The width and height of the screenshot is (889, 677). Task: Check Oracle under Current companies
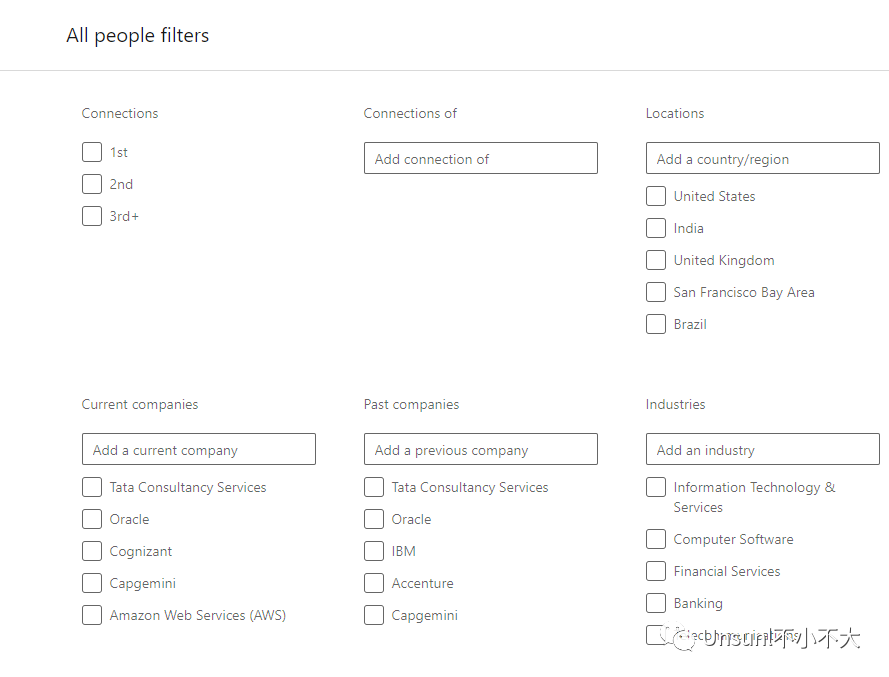pos(92,519)
